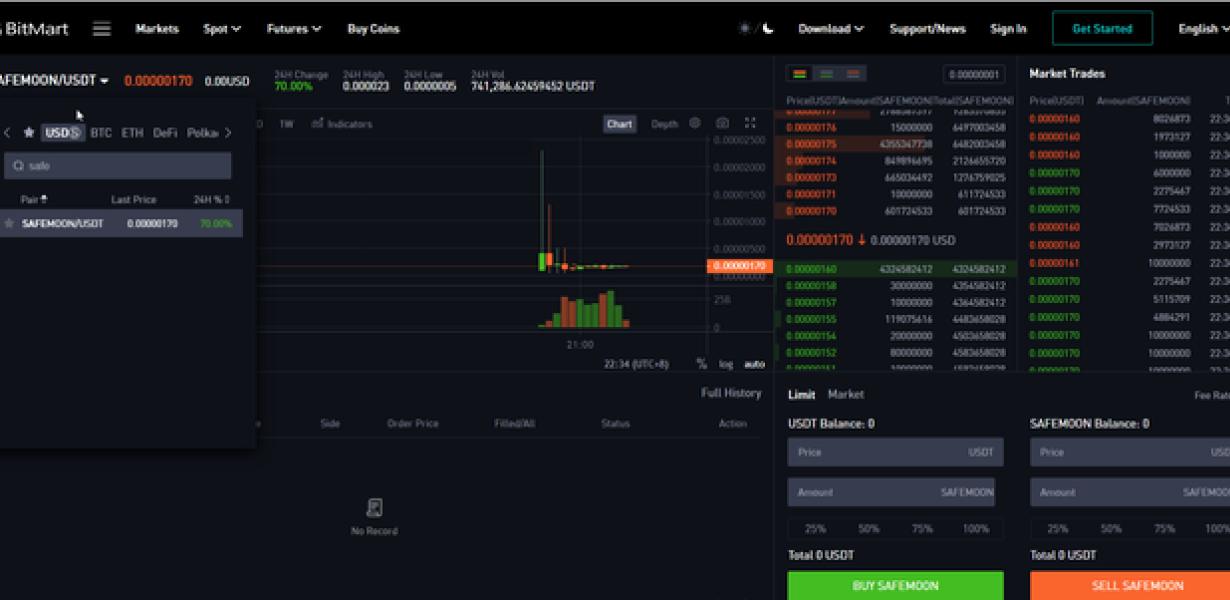This screenshot has height=600, width=1230.
Task: Collapse the SAFEMOON/USDT pair selector
Action: (55, 81)
